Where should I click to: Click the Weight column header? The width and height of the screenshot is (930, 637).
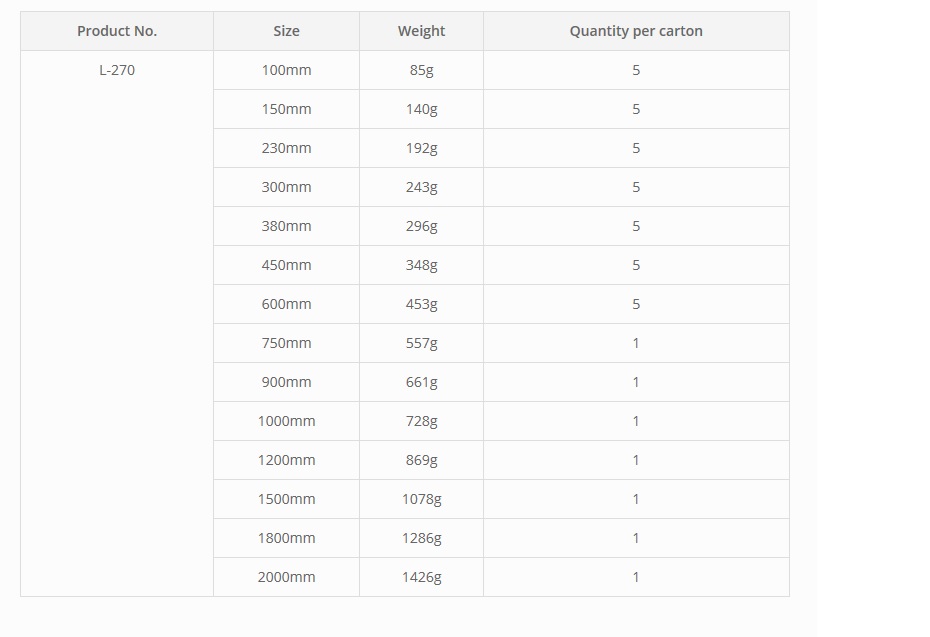click(x=421, y=31)
